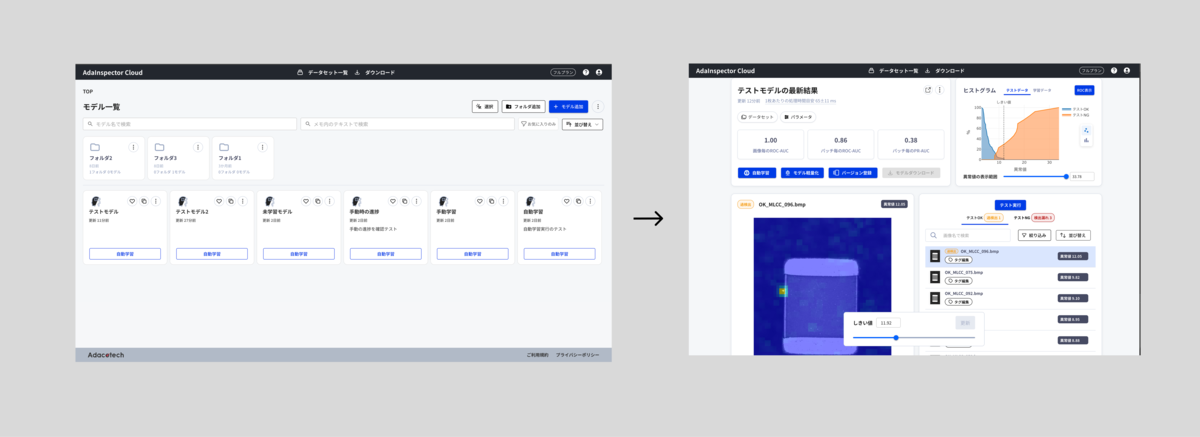Open kebab menu on テストモデル card
This screenshot has width=1200, height=437.
(x=155, y=201)
